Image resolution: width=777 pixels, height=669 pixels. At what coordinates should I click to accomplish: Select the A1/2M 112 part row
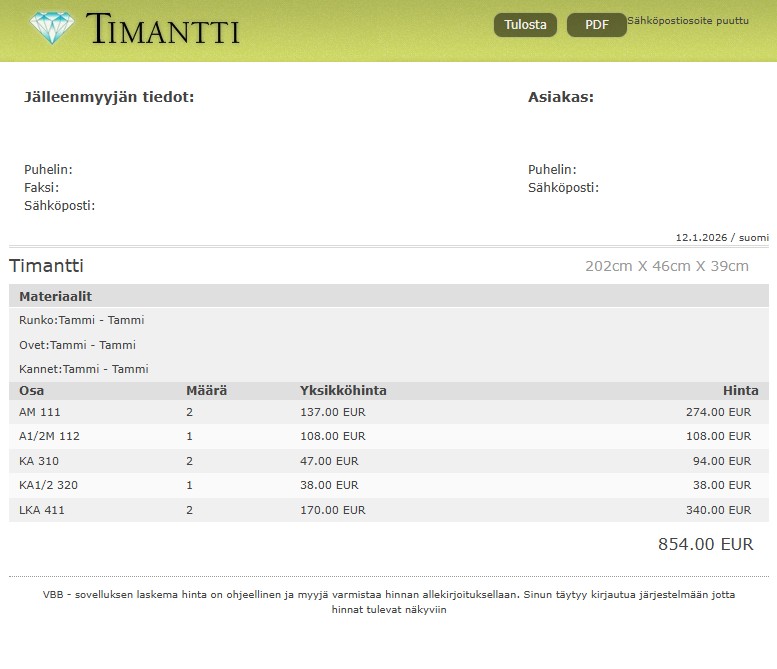tap(49, 437)
